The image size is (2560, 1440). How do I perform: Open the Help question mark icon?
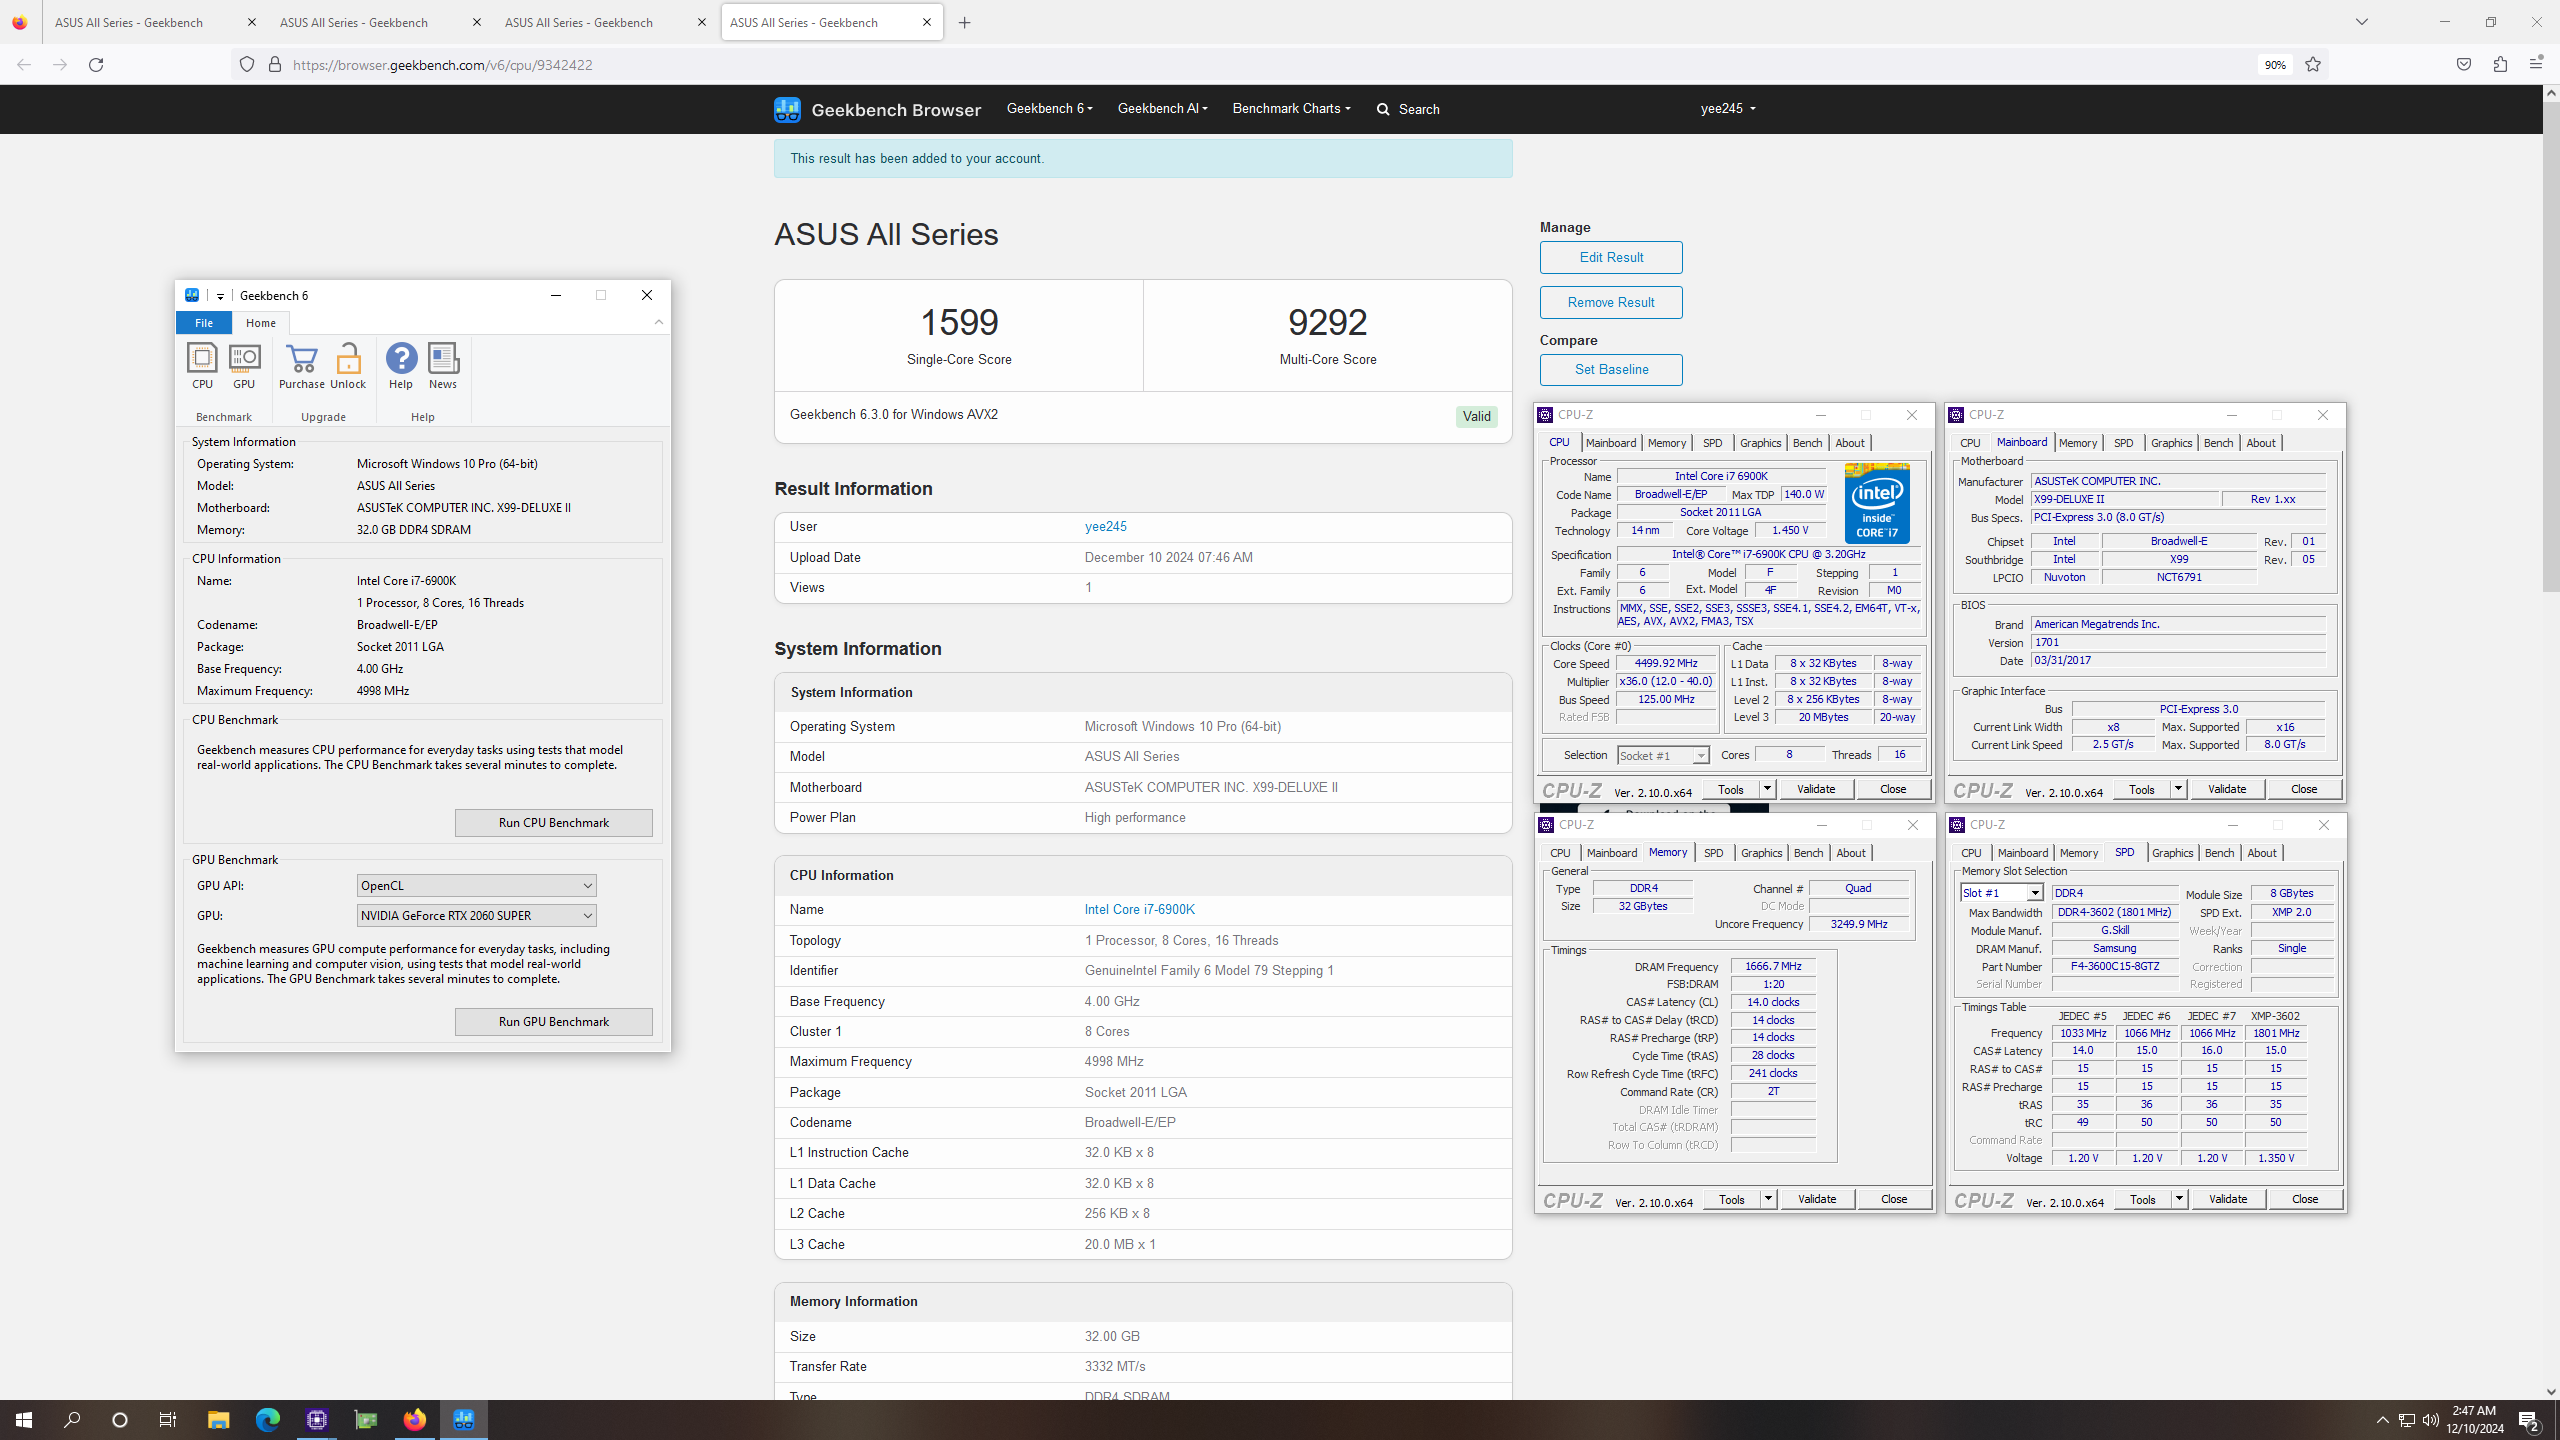401,366
